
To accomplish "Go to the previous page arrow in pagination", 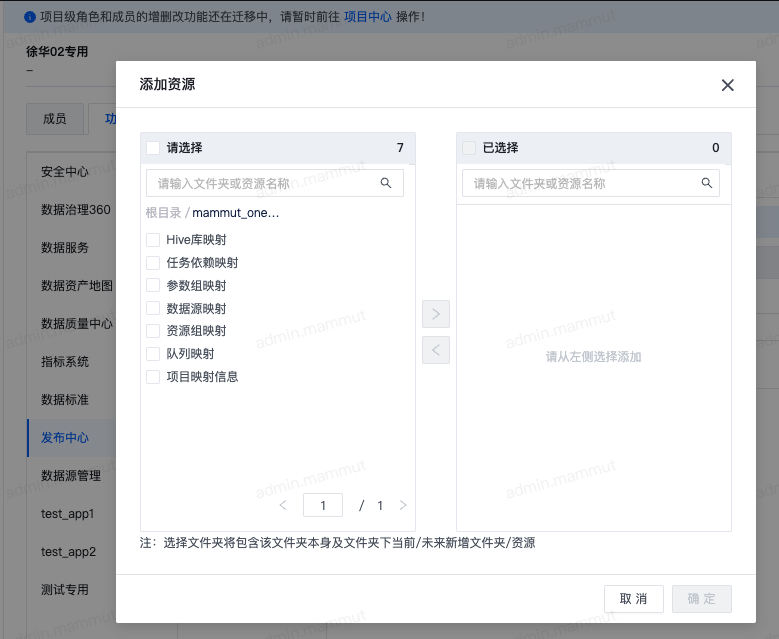I will pos(283,505).
